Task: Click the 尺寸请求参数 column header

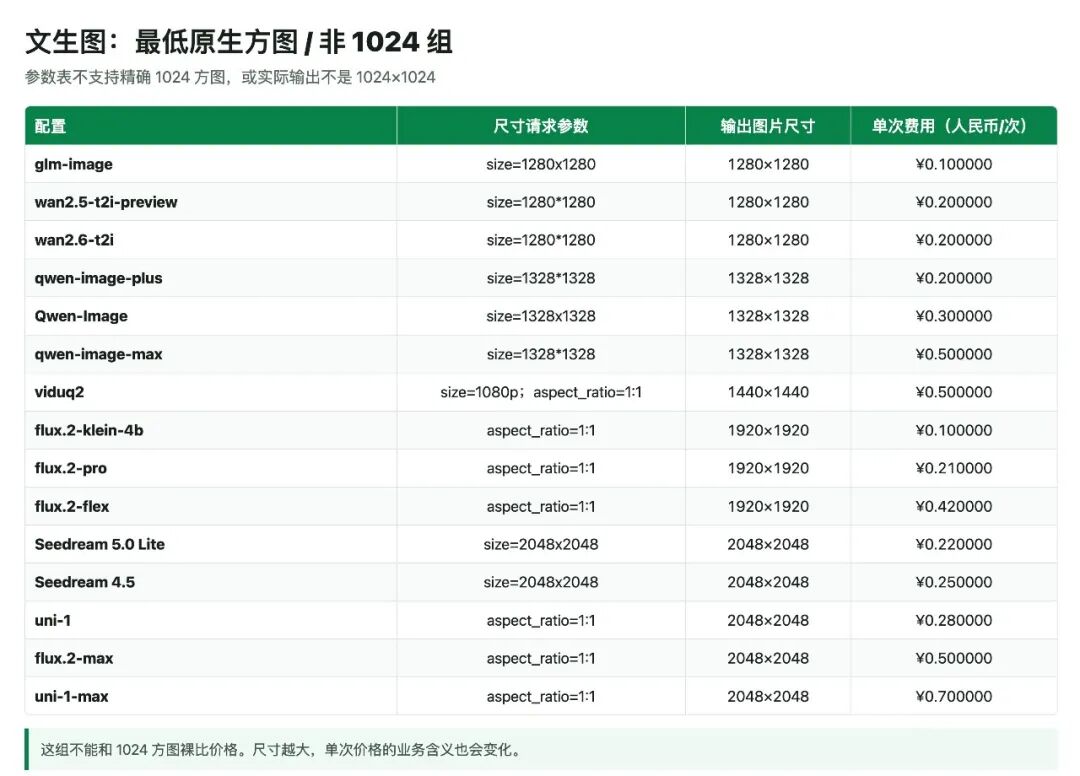Action: tap(541, 126)
